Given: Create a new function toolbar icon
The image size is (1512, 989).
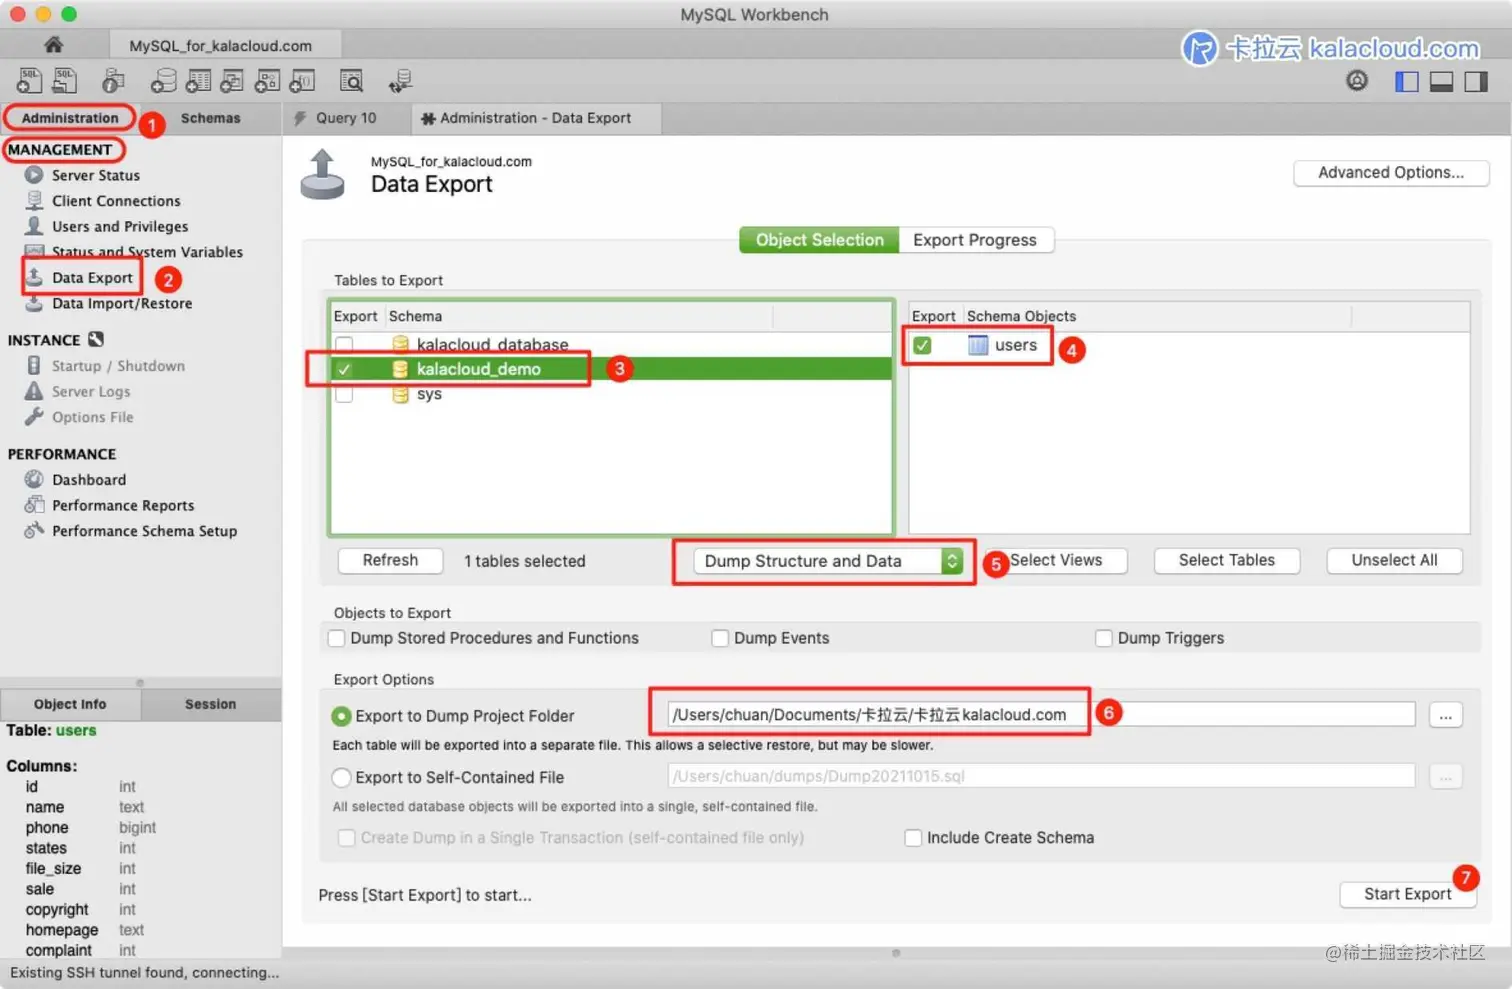Looking at the screenshot, I should (x=302, y=81).
